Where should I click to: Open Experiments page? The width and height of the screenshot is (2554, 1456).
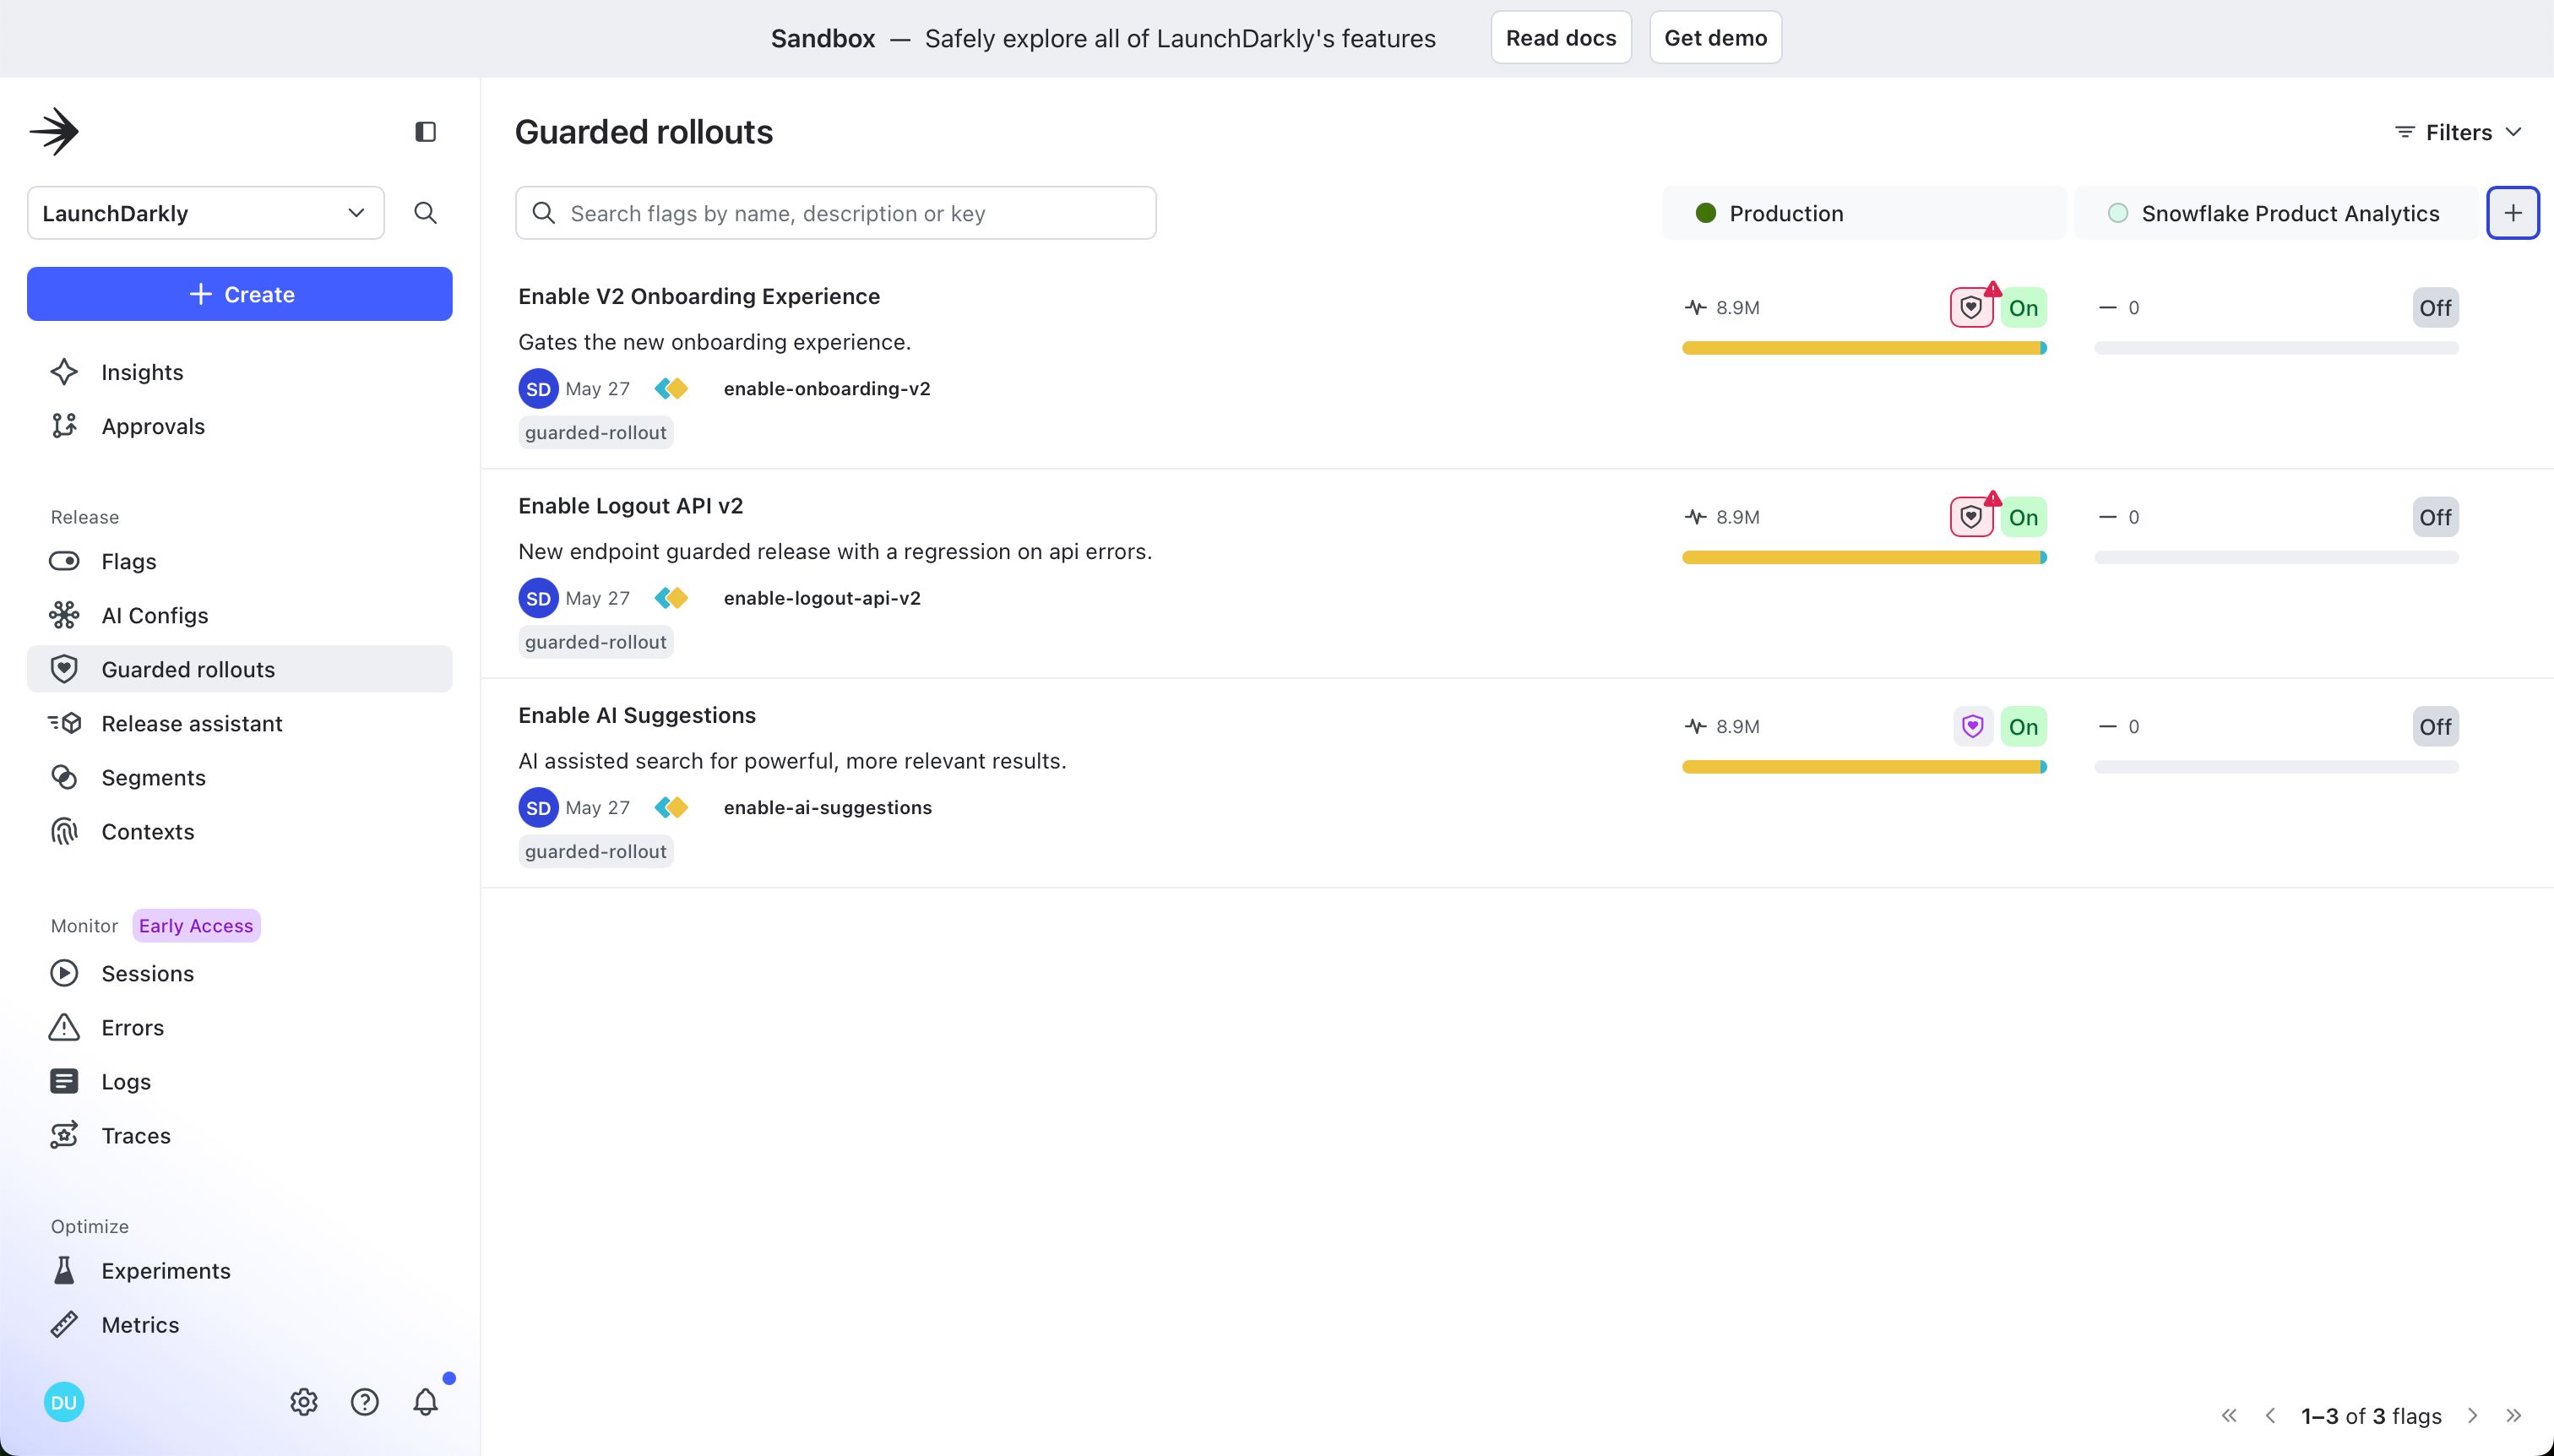(240, 1270)
